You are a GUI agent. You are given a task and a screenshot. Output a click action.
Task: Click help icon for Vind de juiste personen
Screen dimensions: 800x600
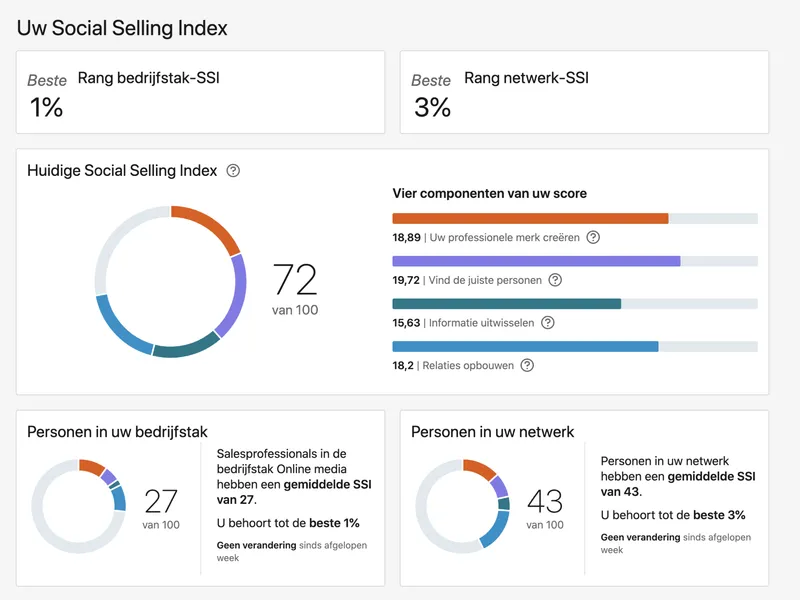[555, 280]
